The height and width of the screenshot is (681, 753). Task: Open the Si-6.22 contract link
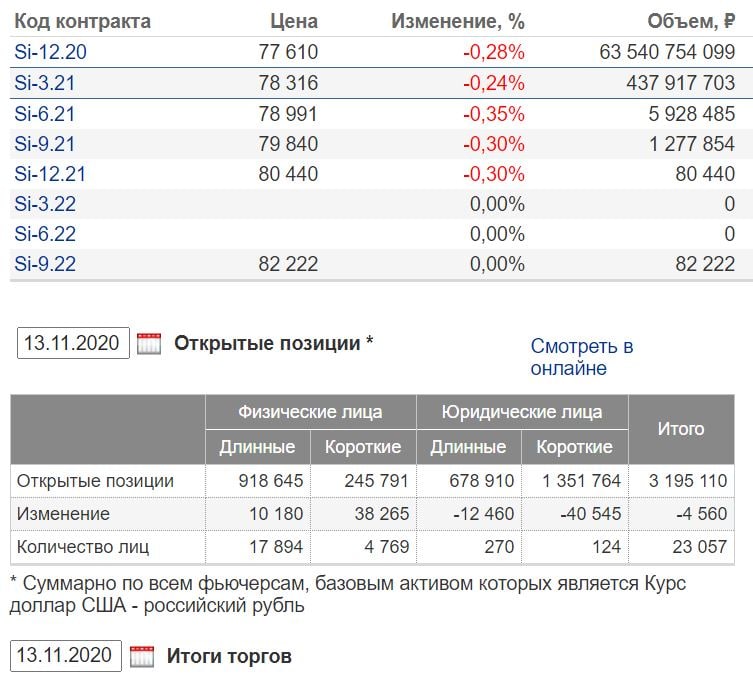[45, 234]
